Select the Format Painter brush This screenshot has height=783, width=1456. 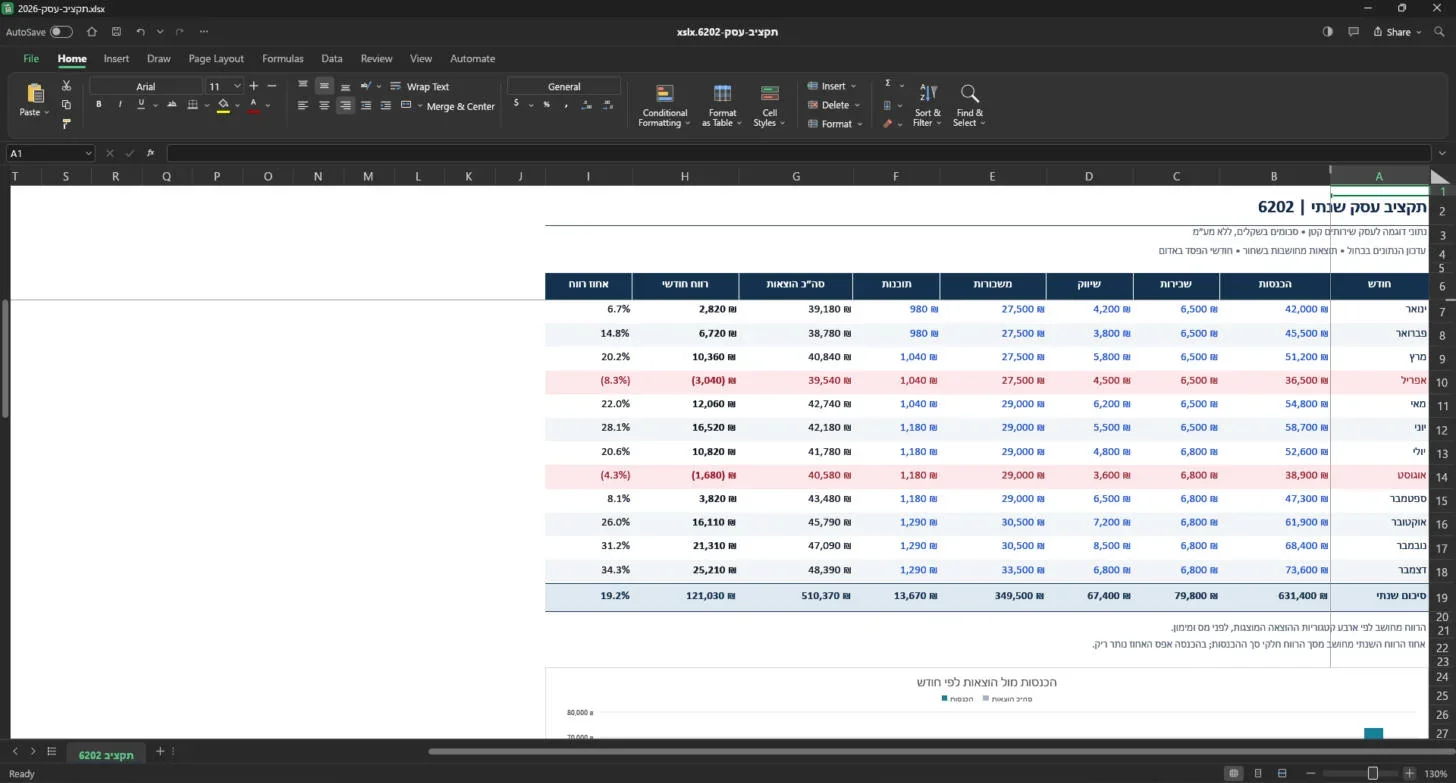(66, 124)
